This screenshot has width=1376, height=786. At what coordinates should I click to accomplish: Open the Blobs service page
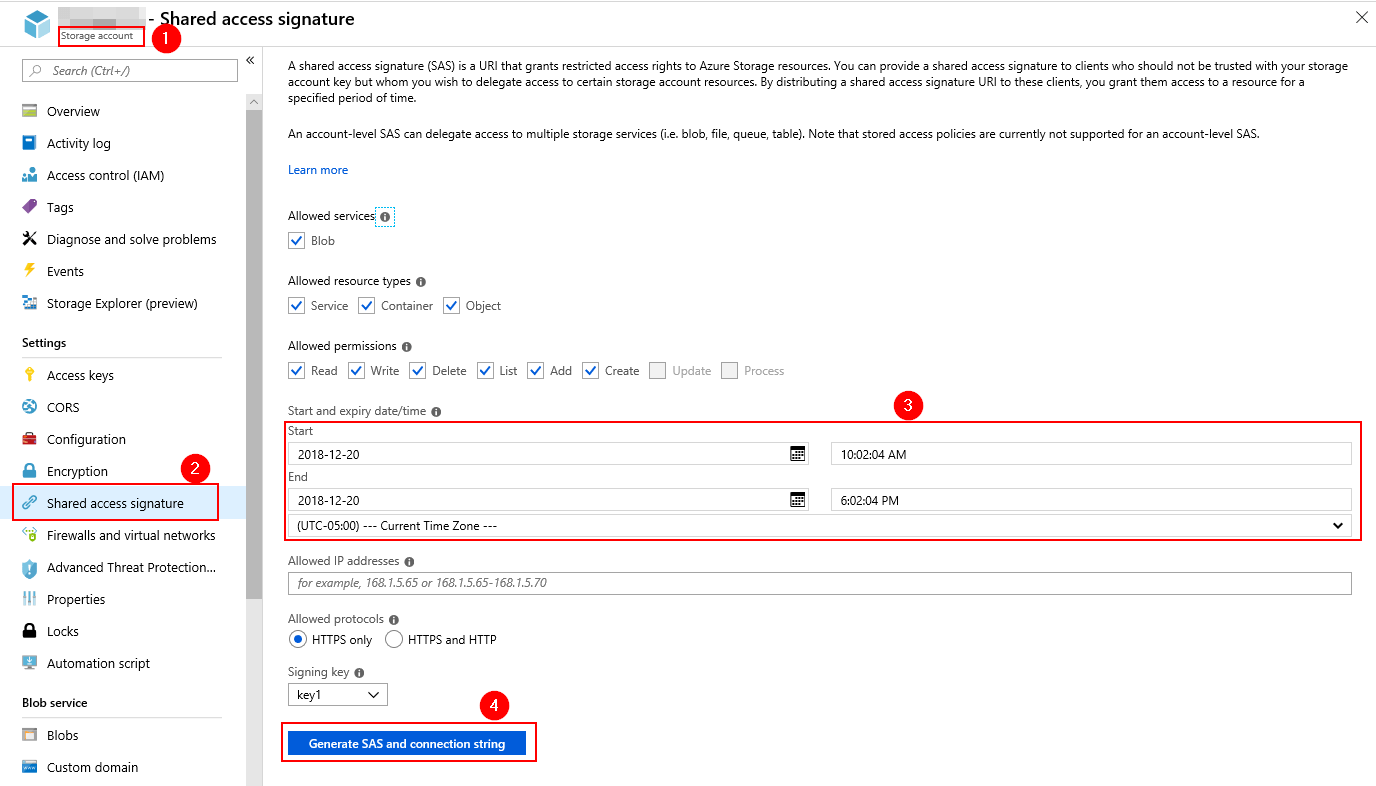(62, 734)
